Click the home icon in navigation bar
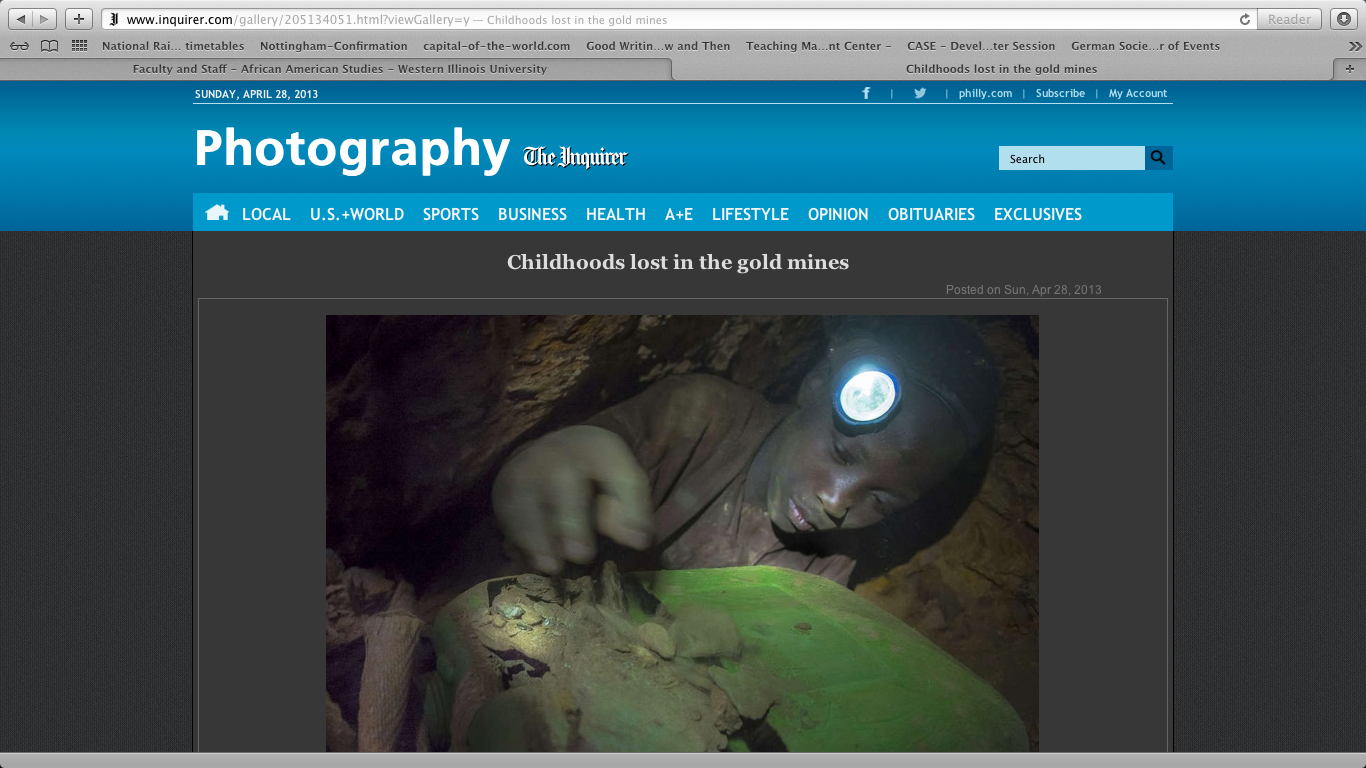This screenshot has height=768, width=1366. click(x=216, y=213)
